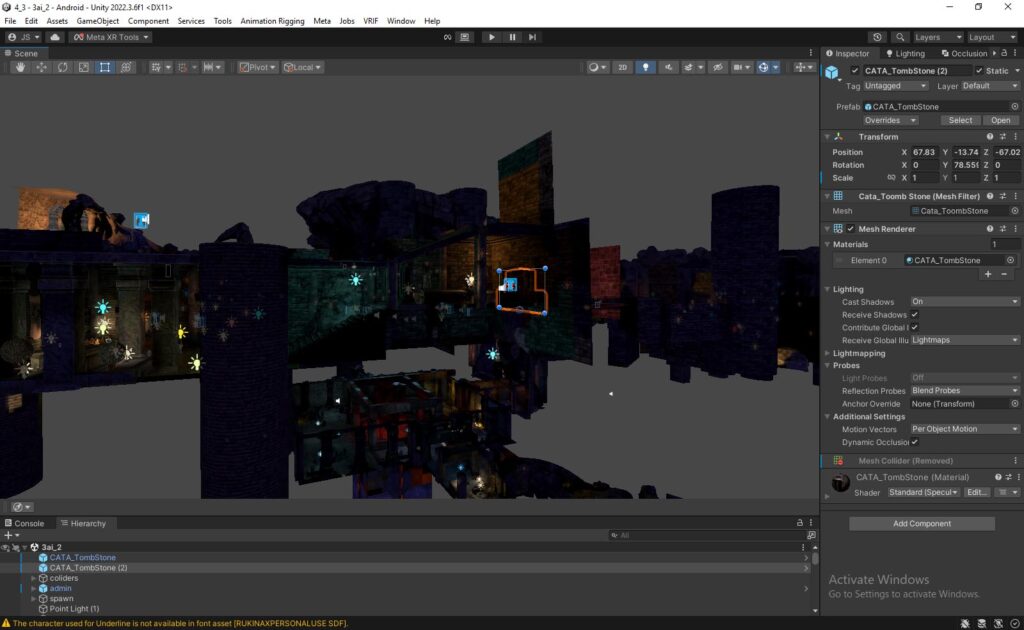Image resolution: width=1024 pixels, height=630 pixels.
Task: Open the Layers dropdown in top toolbar
Action: tap(938, 37)
